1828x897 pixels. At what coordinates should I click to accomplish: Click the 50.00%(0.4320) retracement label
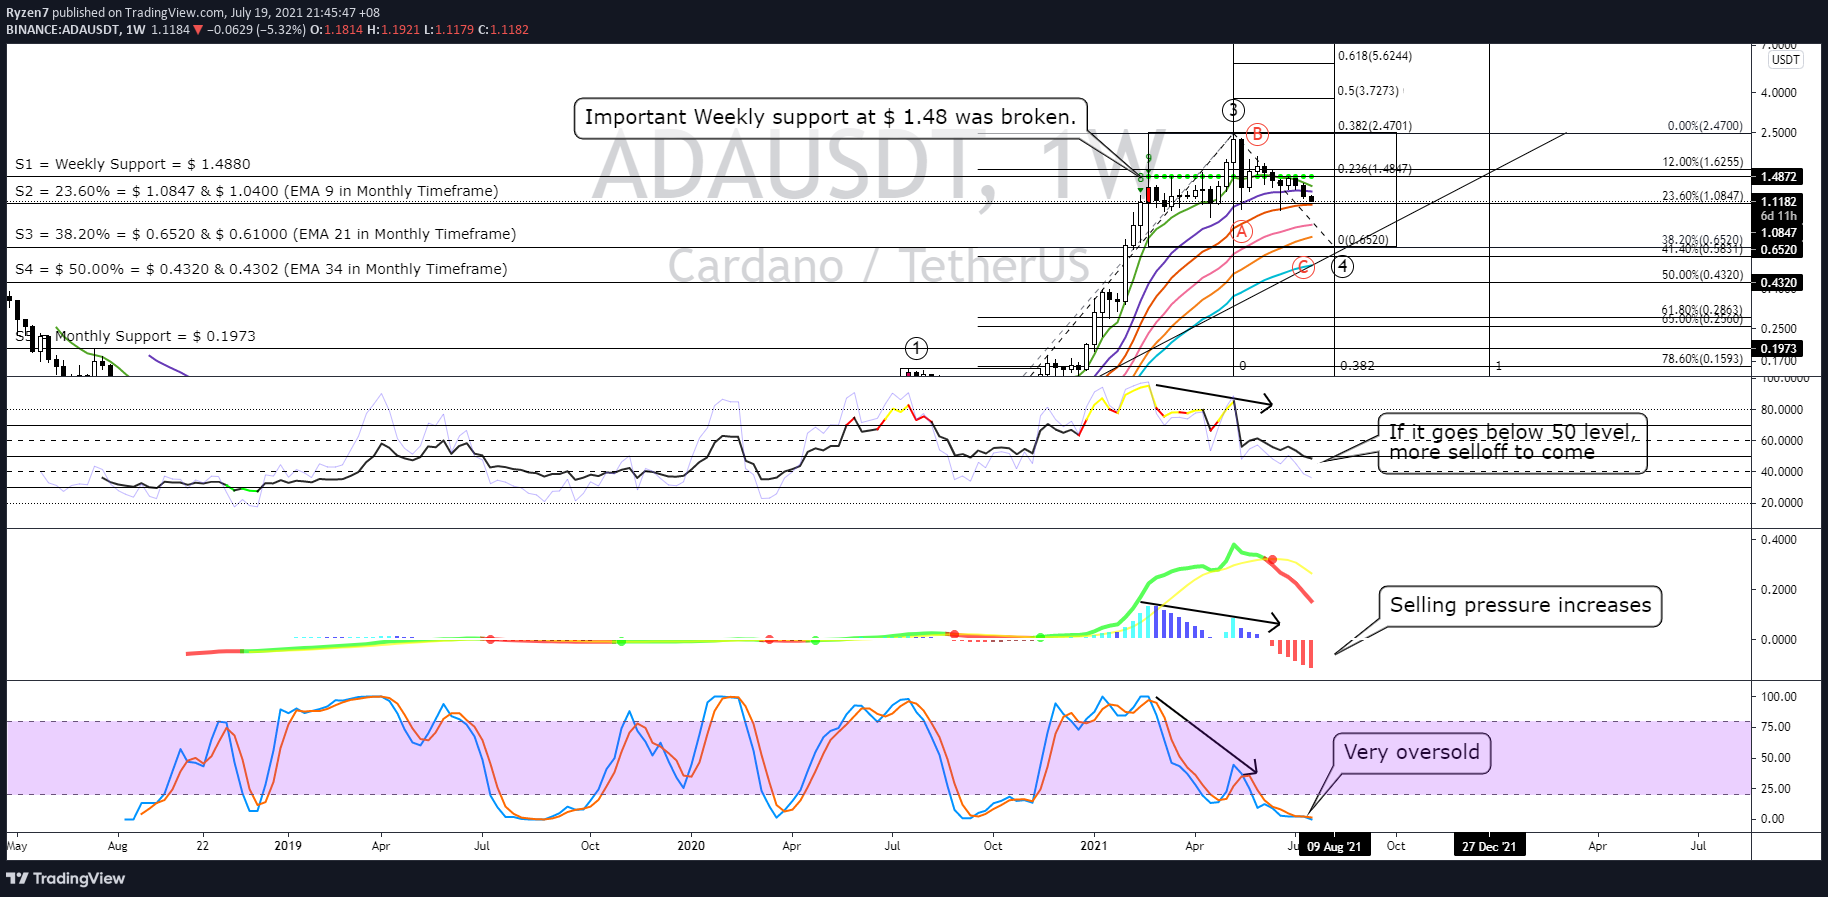1703,274
